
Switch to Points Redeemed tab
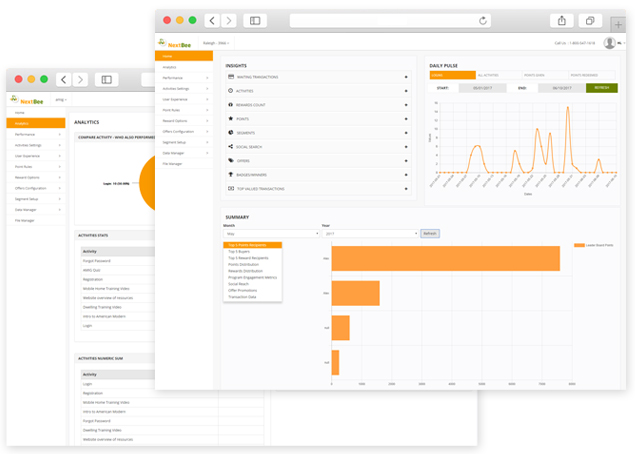tap(592, 75)
